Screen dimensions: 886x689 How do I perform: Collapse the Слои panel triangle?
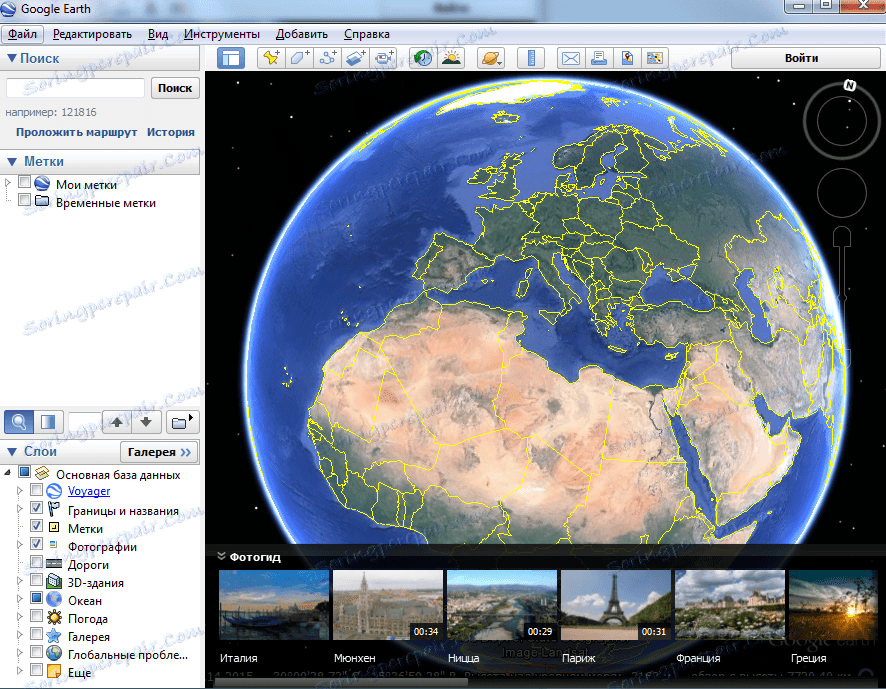tap(11, 452)
